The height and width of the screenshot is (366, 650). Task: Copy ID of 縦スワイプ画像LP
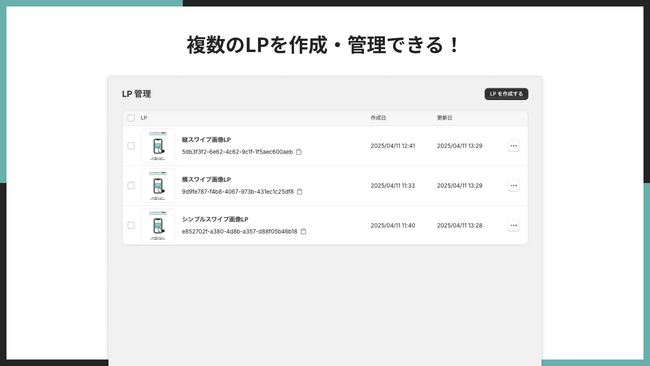click(x=298, y=152)
